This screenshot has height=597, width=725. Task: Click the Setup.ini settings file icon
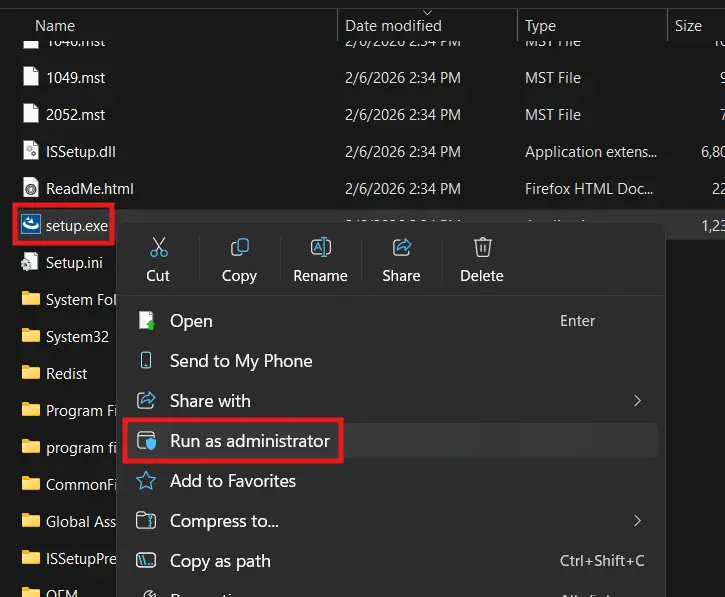coord(30,262)
